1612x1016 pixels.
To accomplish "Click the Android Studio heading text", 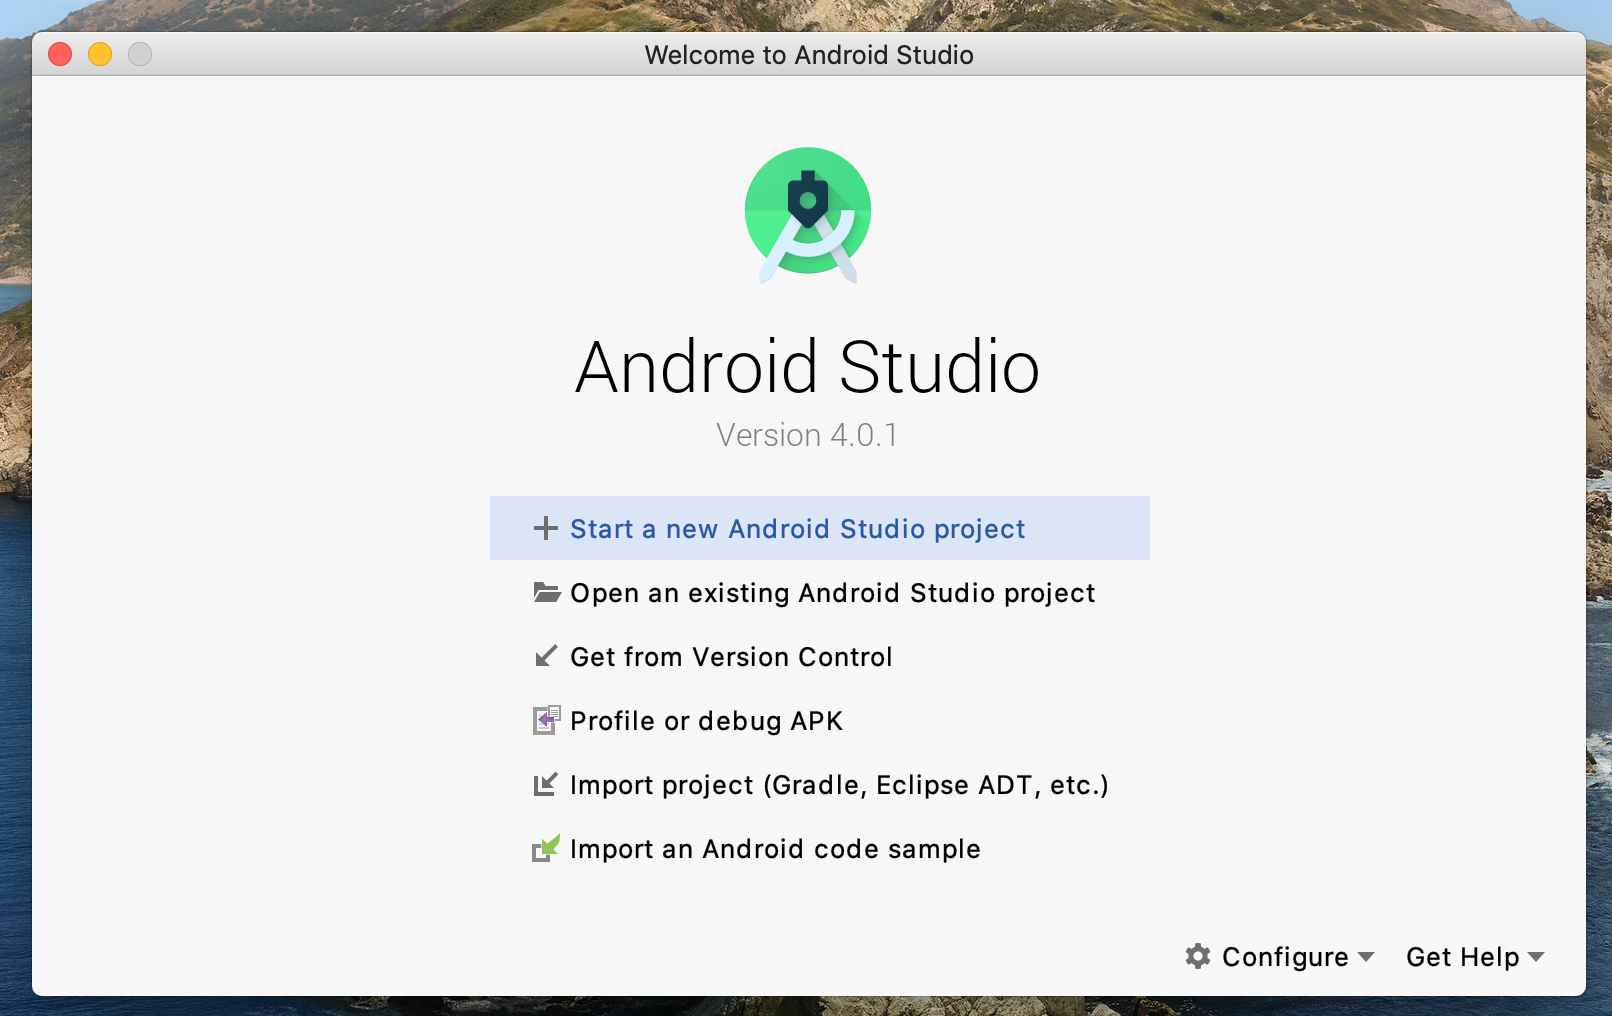I will 808,367.
